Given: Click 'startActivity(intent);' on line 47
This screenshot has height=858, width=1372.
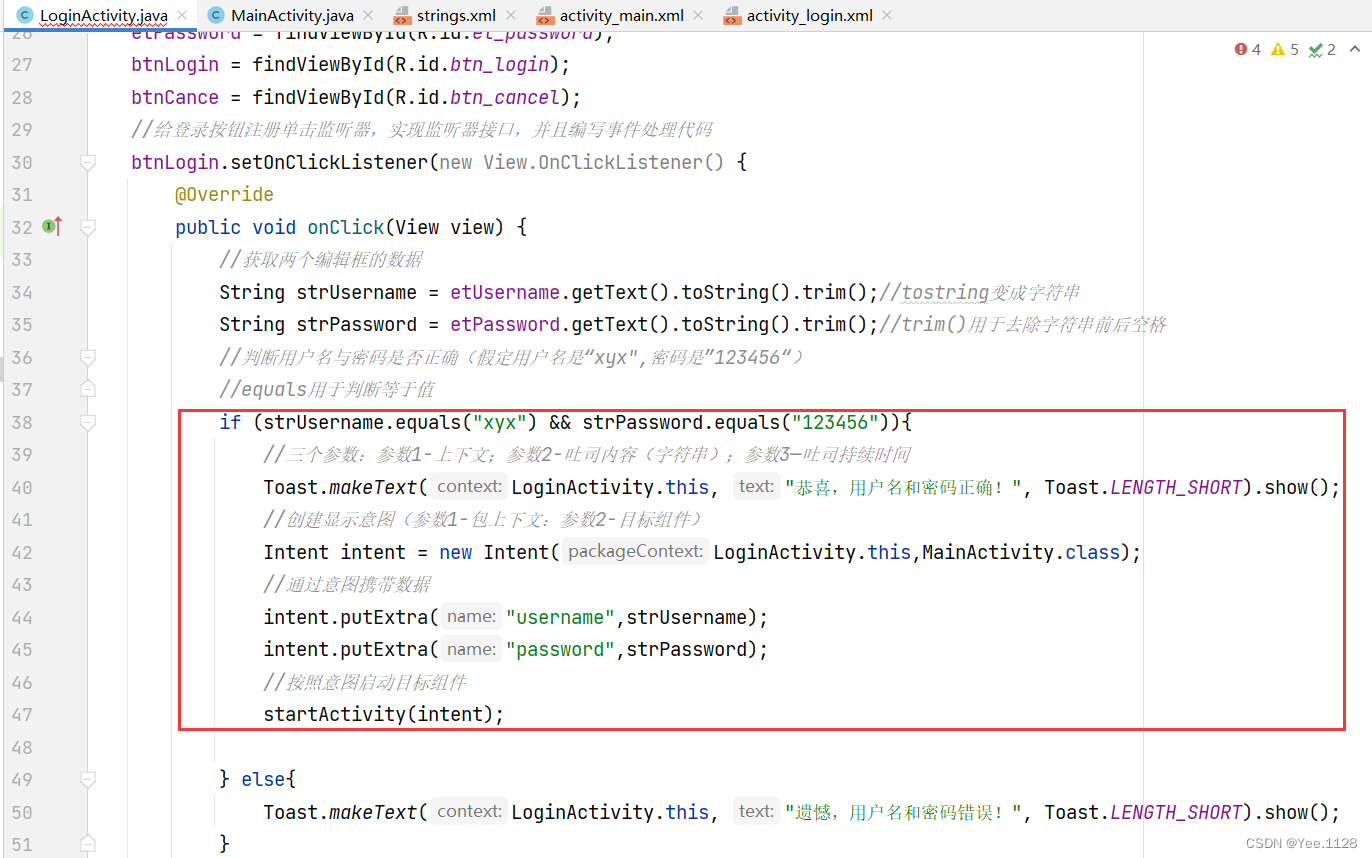Looking at the screenshot, I should coord(384,714).
